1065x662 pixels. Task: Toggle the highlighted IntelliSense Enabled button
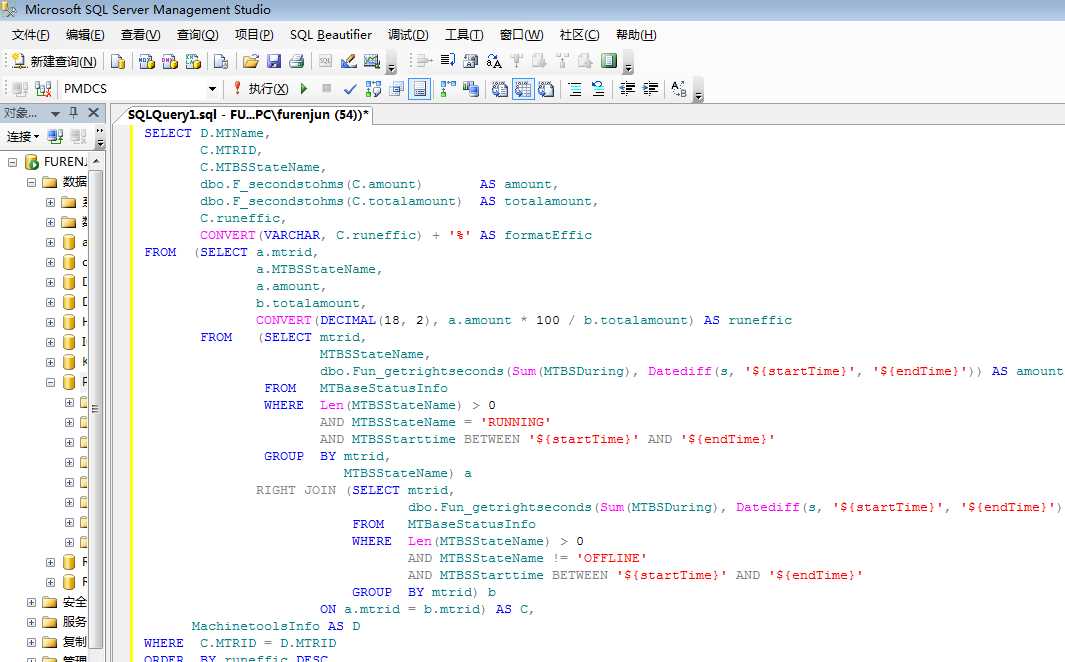click(x=420, y=88)
